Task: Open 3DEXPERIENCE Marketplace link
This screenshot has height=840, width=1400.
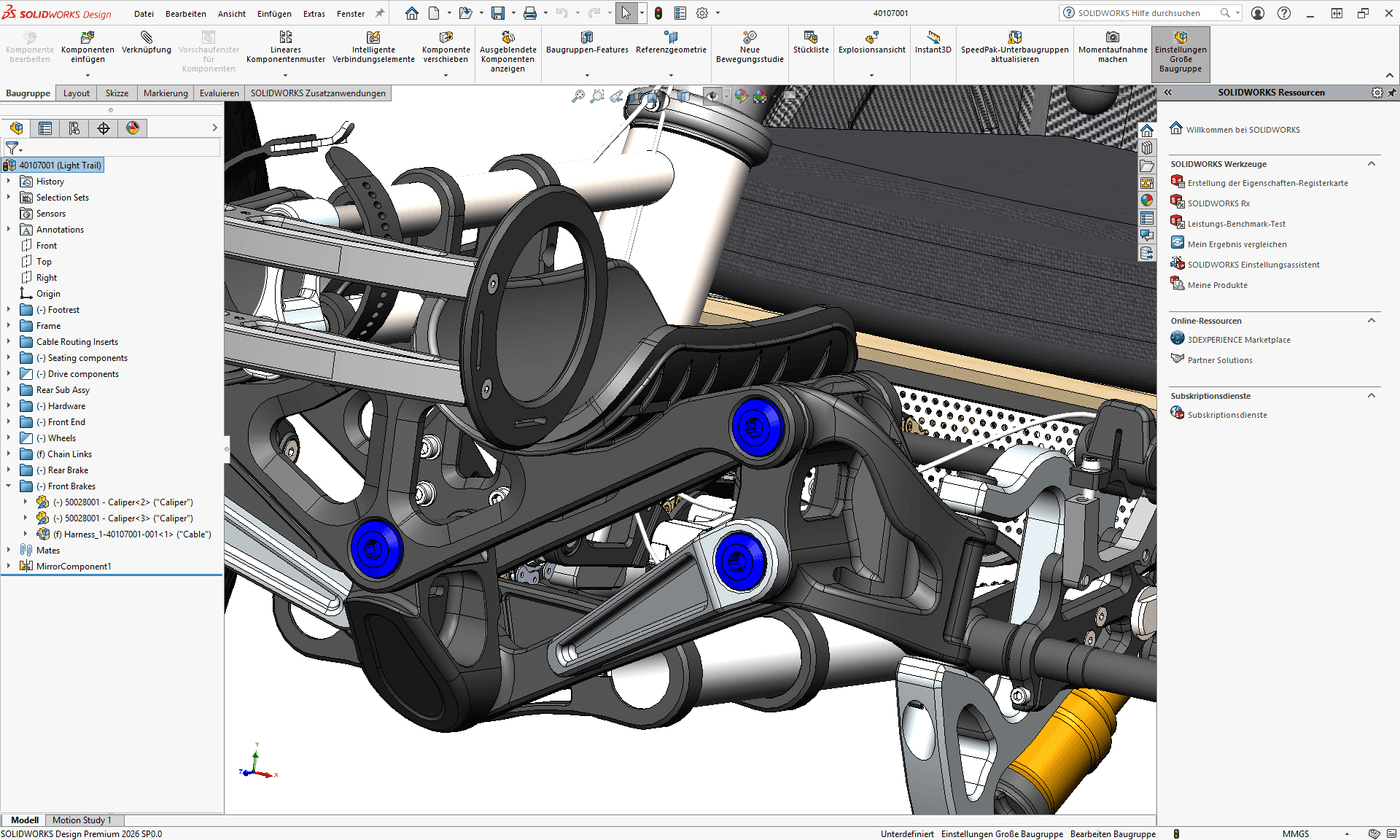Action: coord(1238,340)
